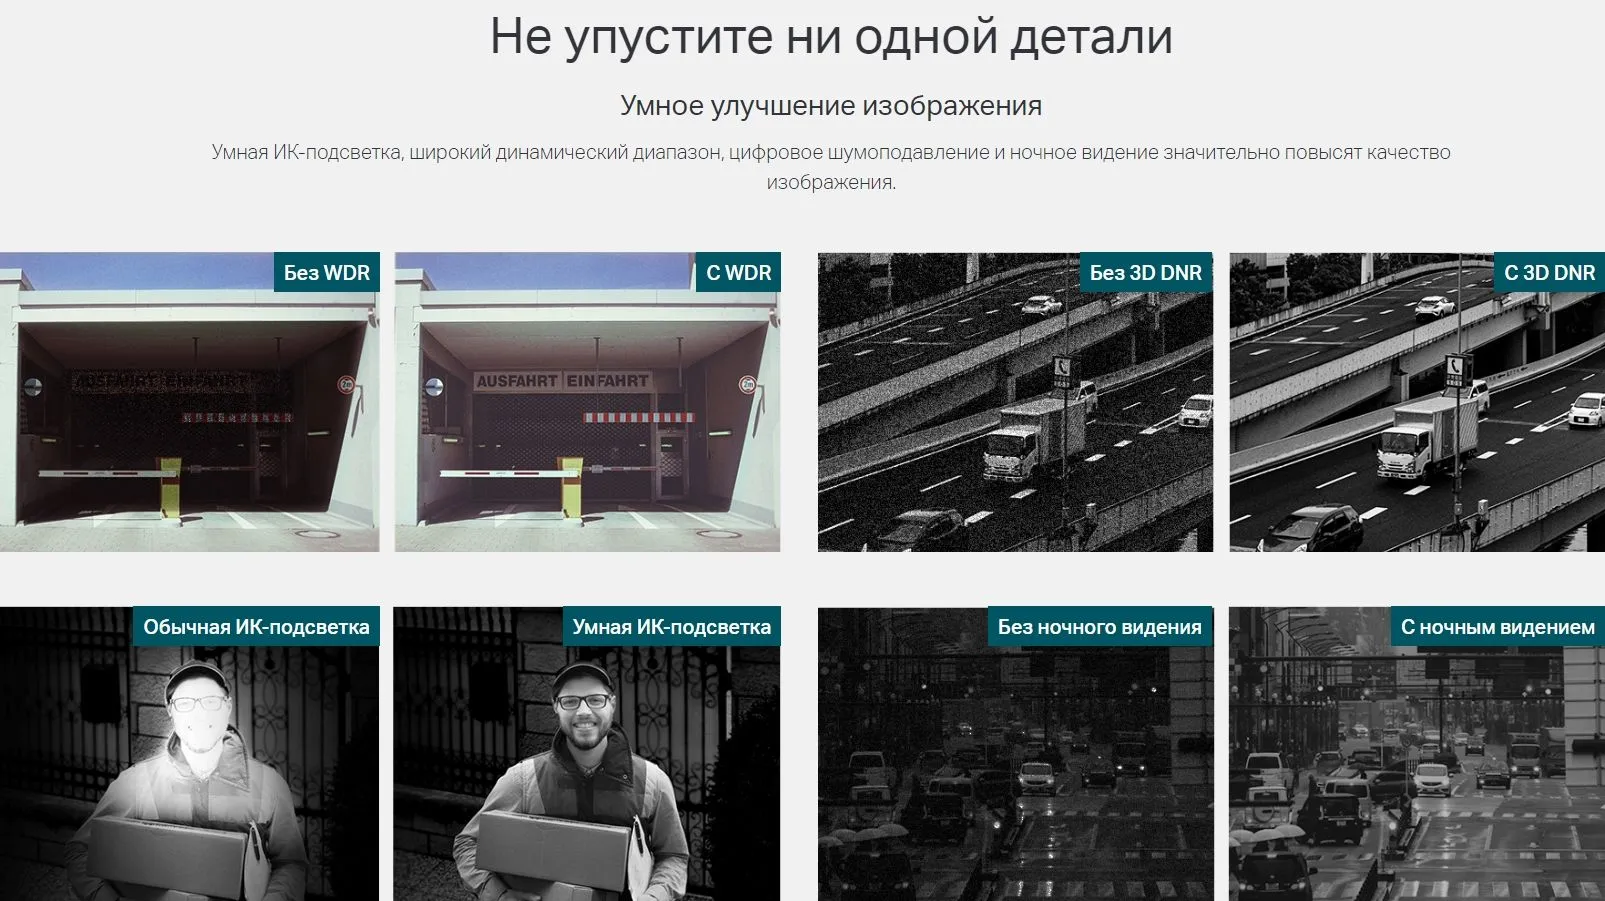The height and width of the screenshot is (901, 1605).
Task: Select the 'С 3D DNR' label badge
Action: pos(1549,273)
